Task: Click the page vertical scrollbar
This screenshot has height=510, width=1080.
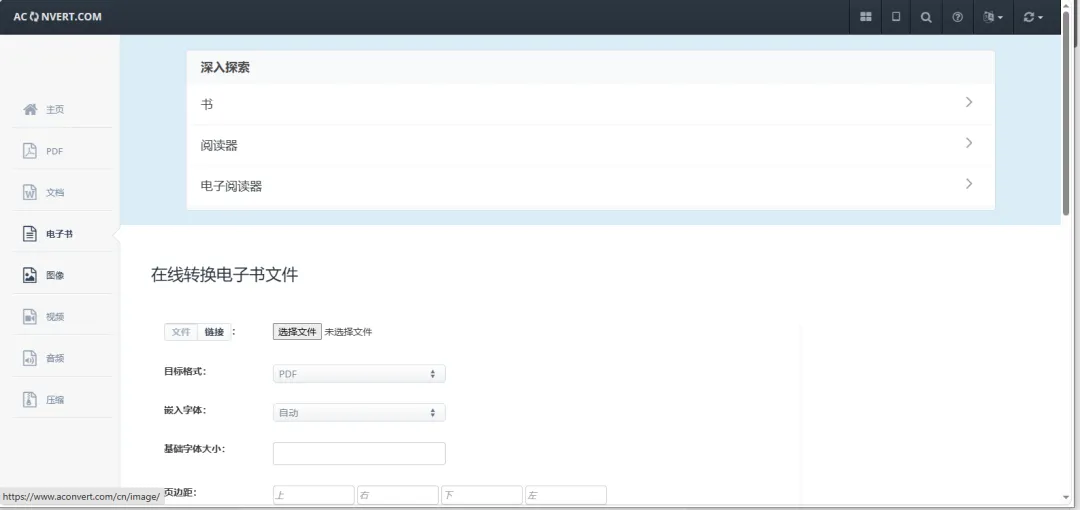Action: [x=1067, y=112]
